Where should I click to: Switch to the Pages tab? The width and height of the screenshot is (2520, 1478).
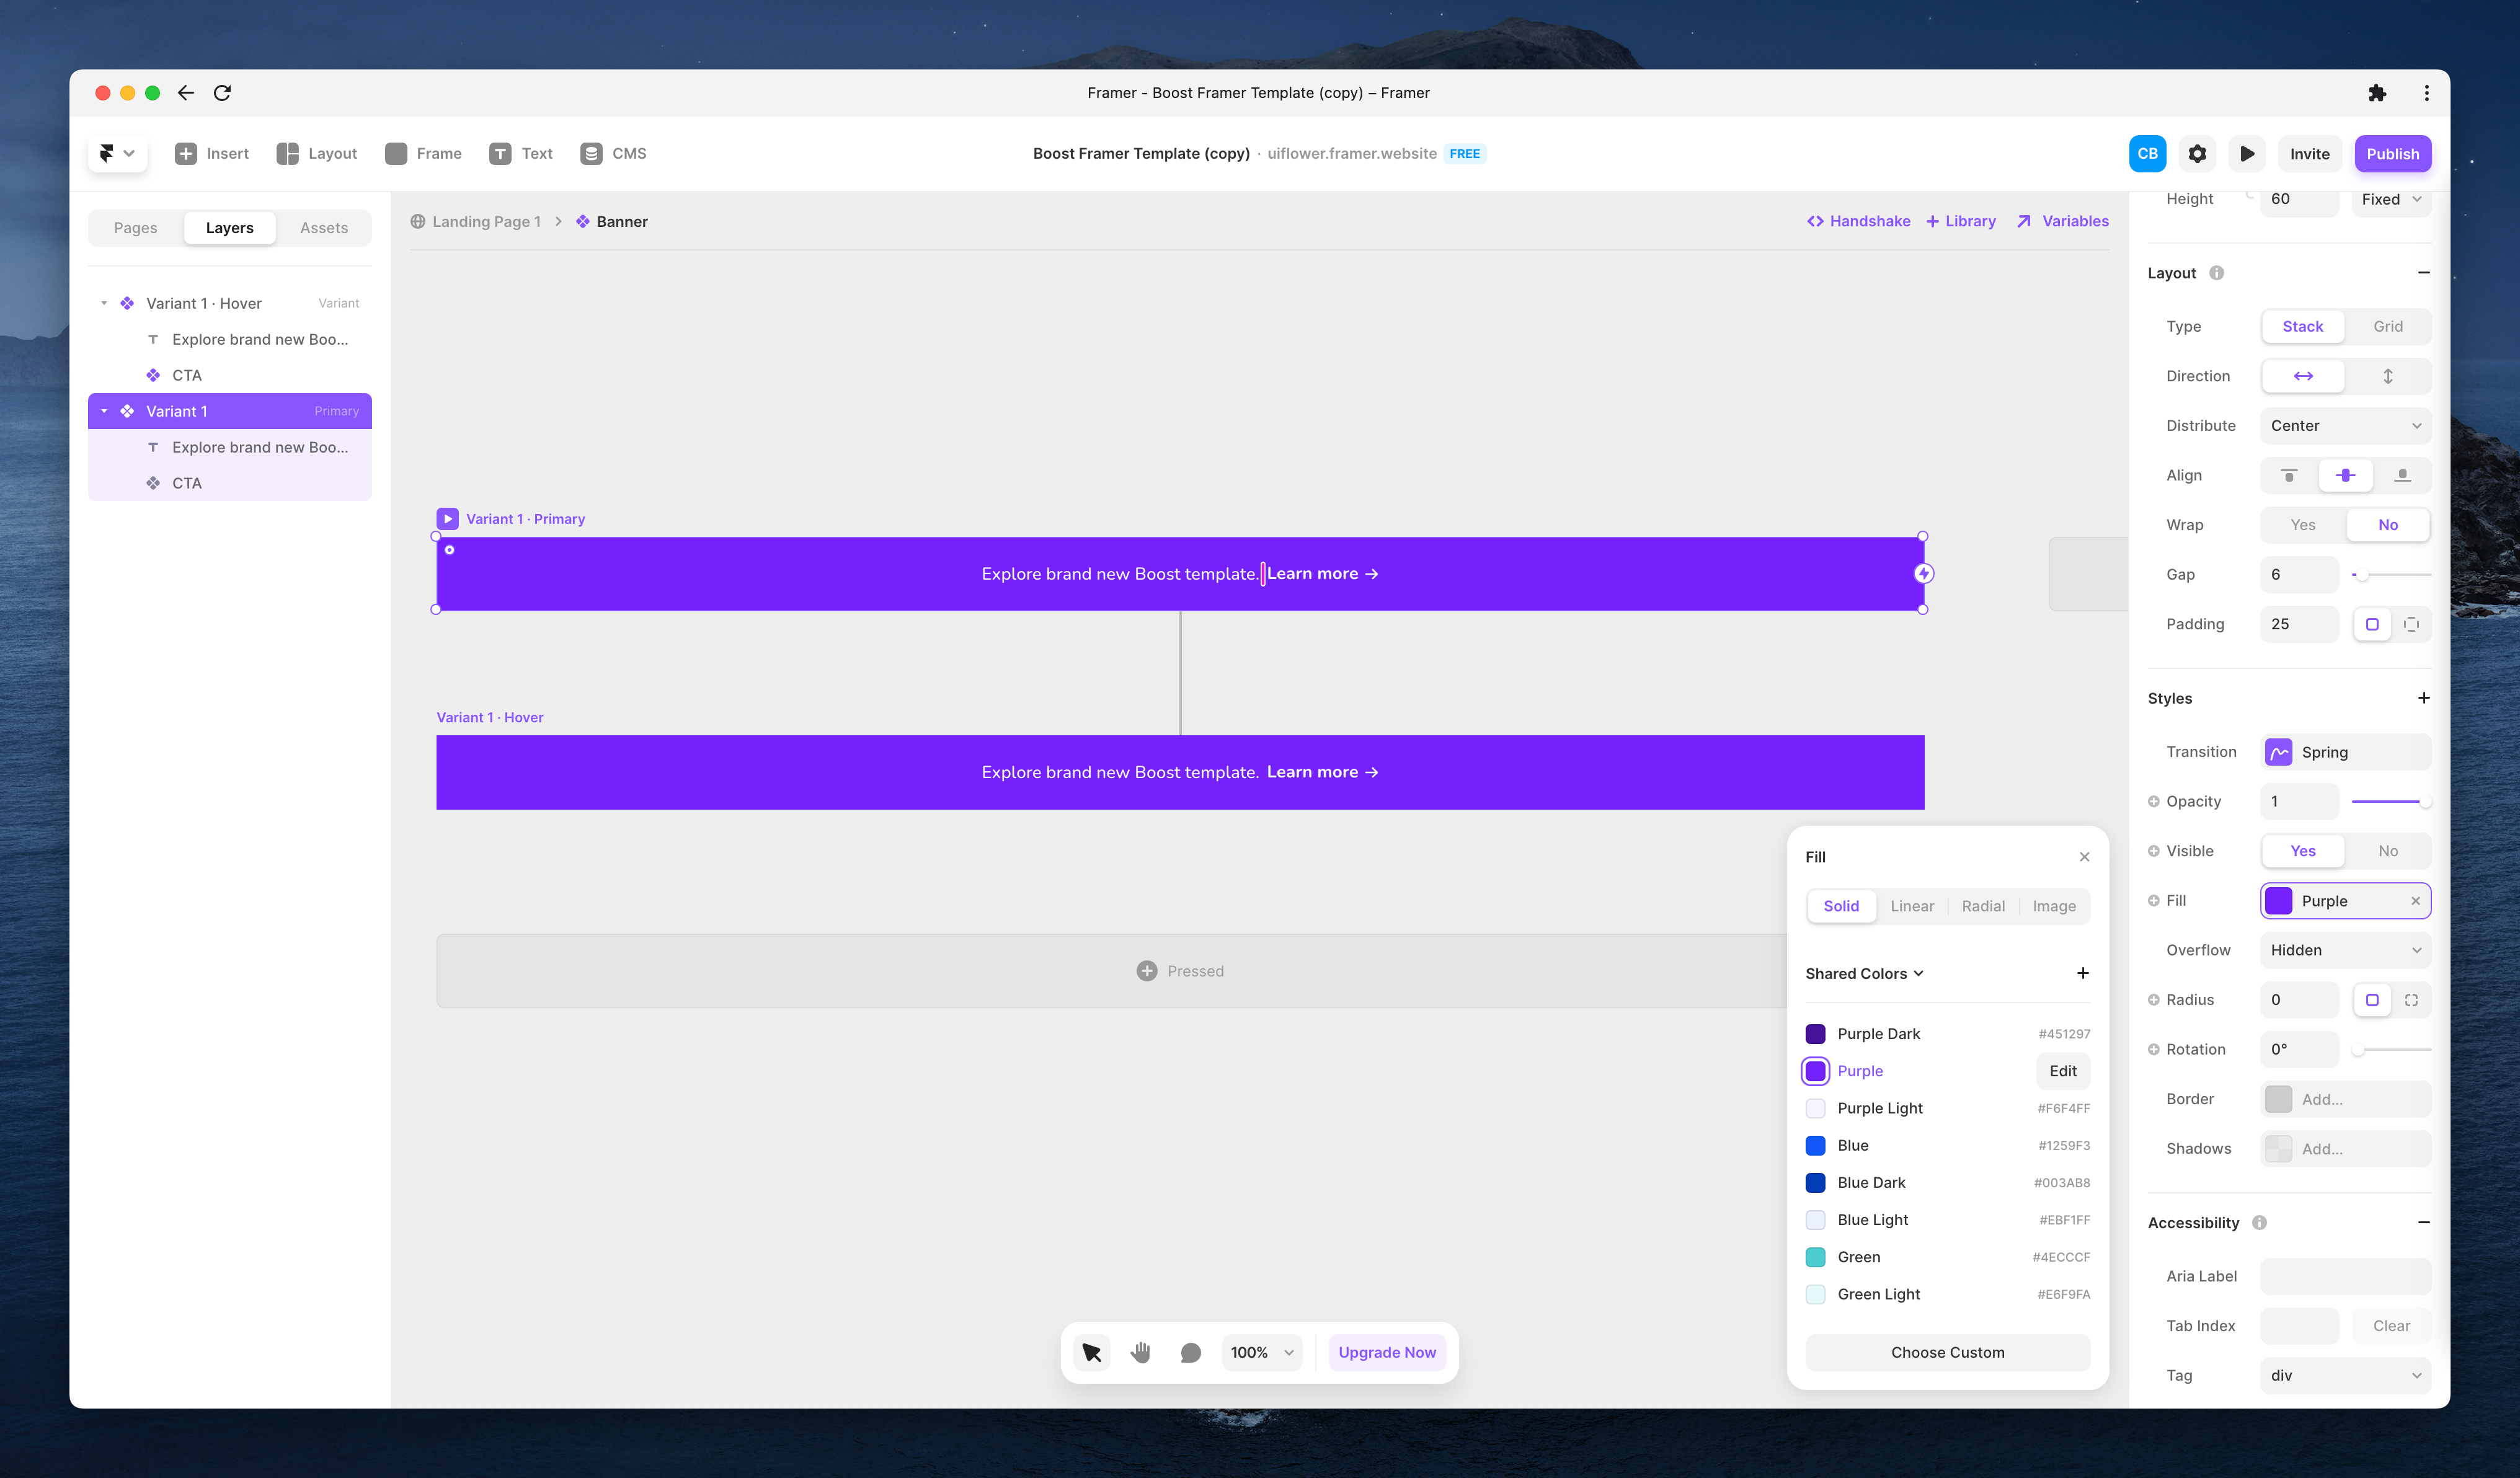tap(136, 228)
